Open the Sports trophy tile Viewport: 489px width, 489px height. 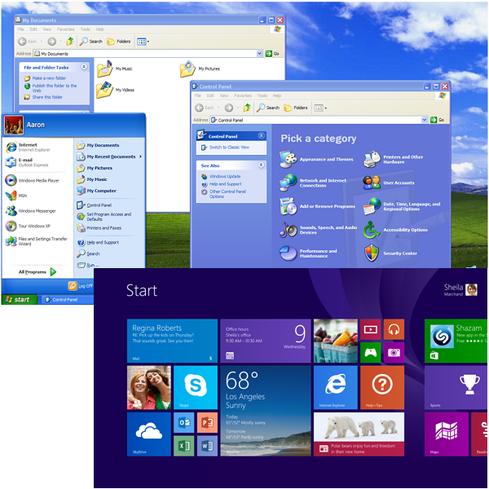456,387
